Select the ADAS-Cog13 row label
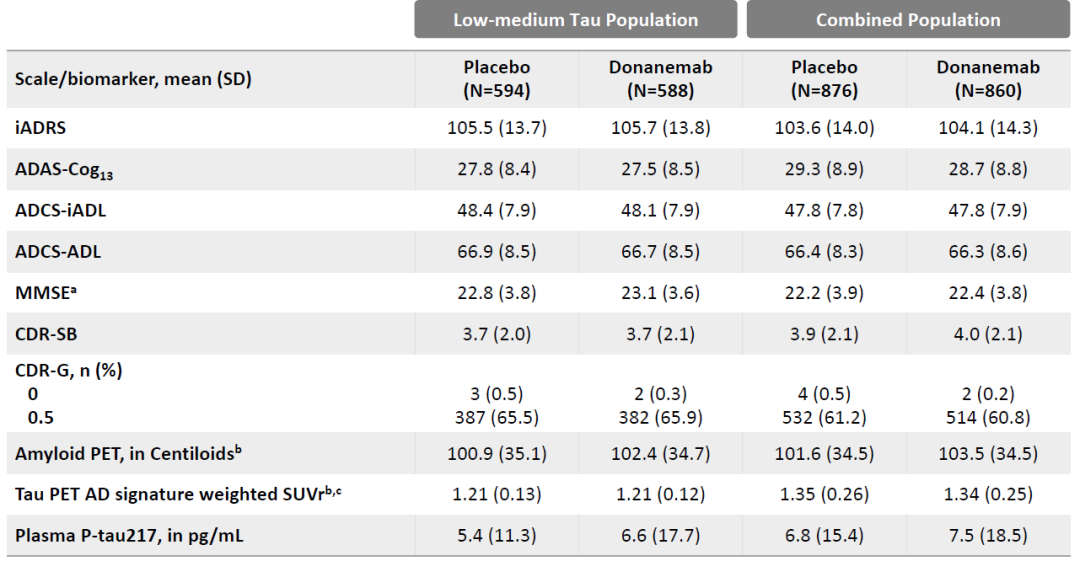 (62, 171)
